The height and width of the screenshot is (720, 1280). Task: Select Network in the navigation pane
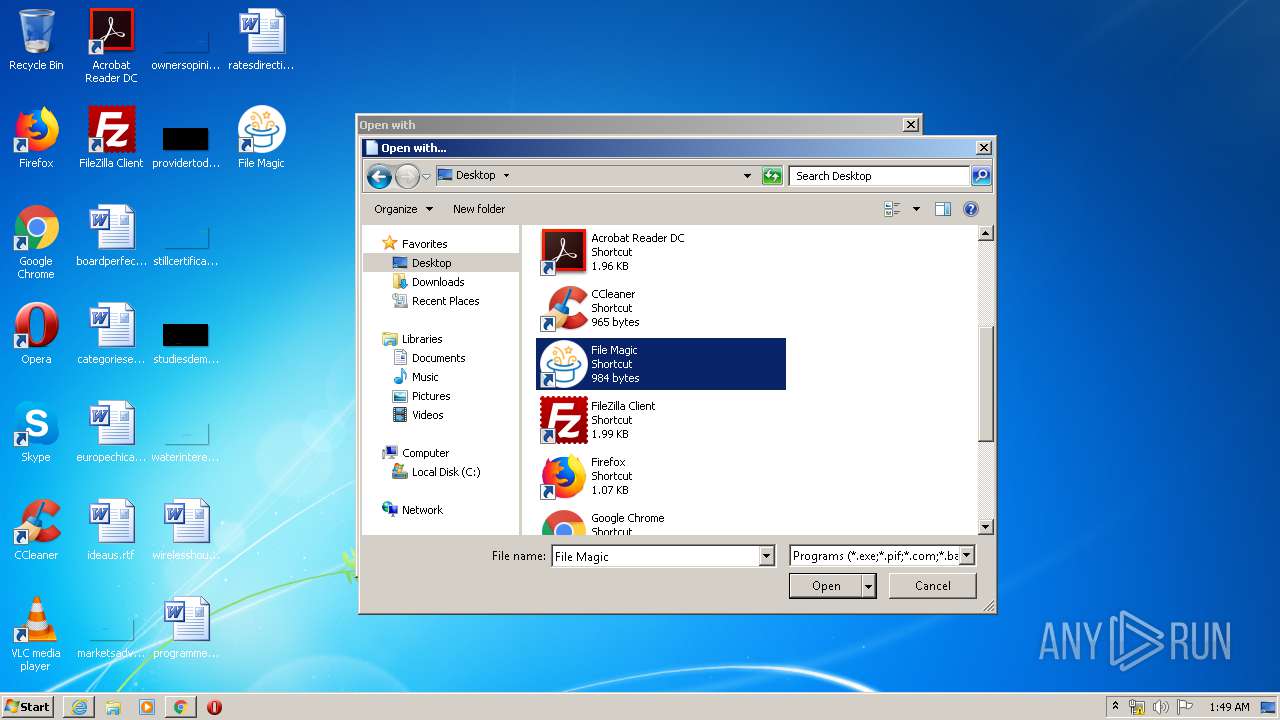pyautogui.click(x=422, y=510)
